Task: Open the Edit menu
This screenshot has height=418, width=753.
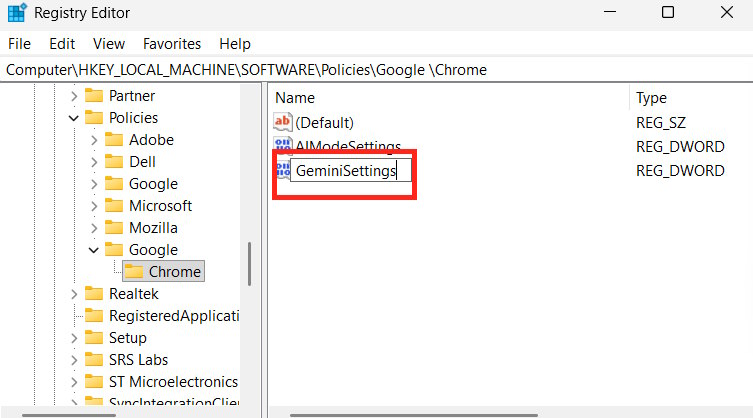Action: 62,44
